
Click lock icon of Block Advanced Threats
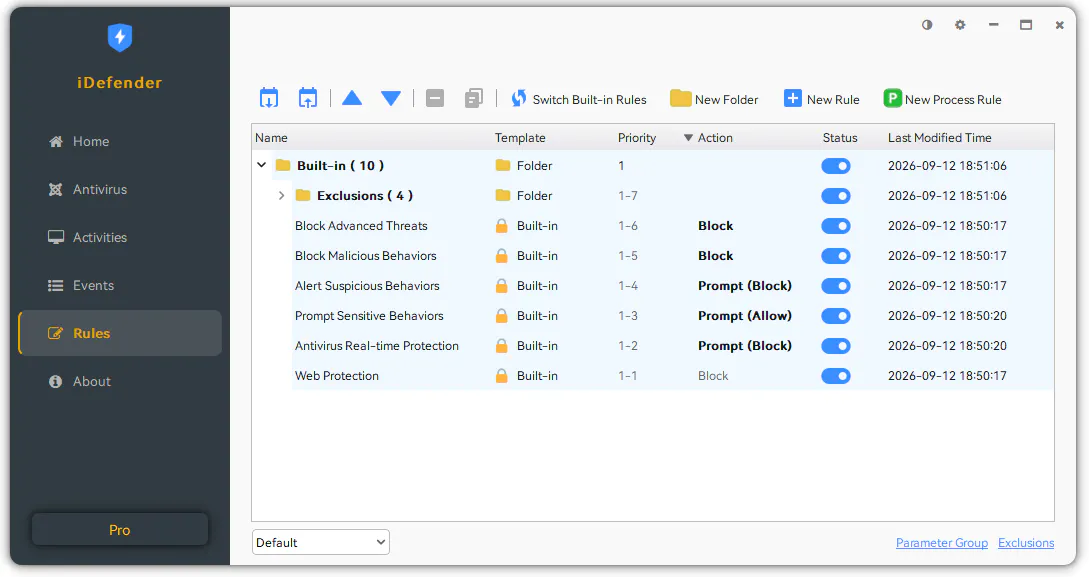coord(501,226)
